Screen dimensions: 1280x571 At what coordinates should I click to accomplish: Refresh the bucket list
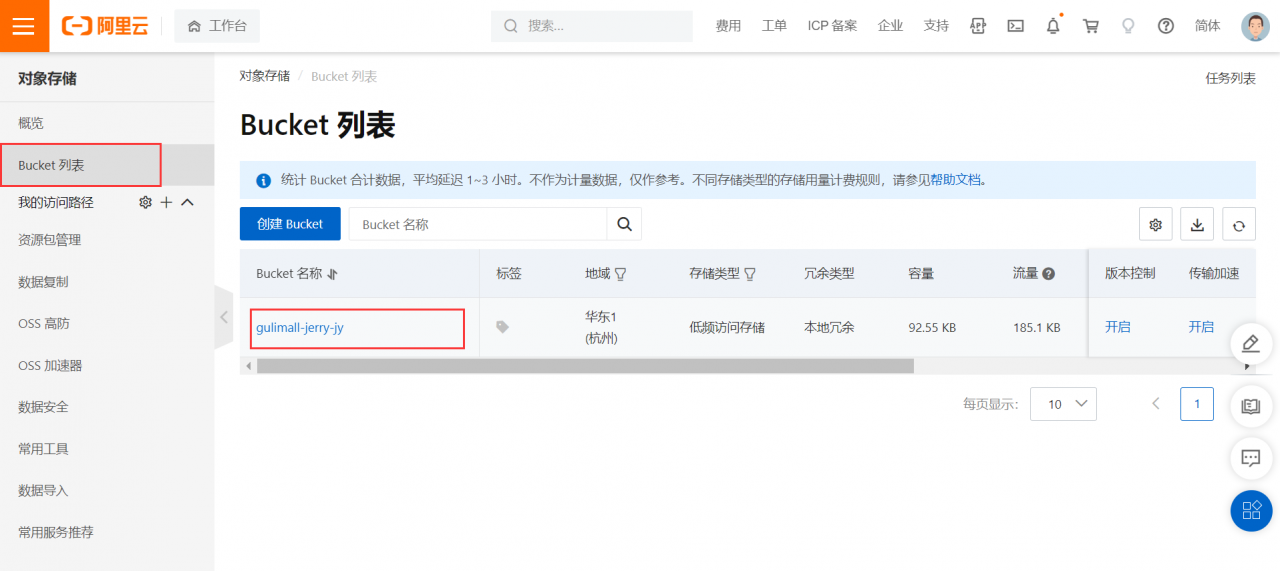pos(1238,225)
